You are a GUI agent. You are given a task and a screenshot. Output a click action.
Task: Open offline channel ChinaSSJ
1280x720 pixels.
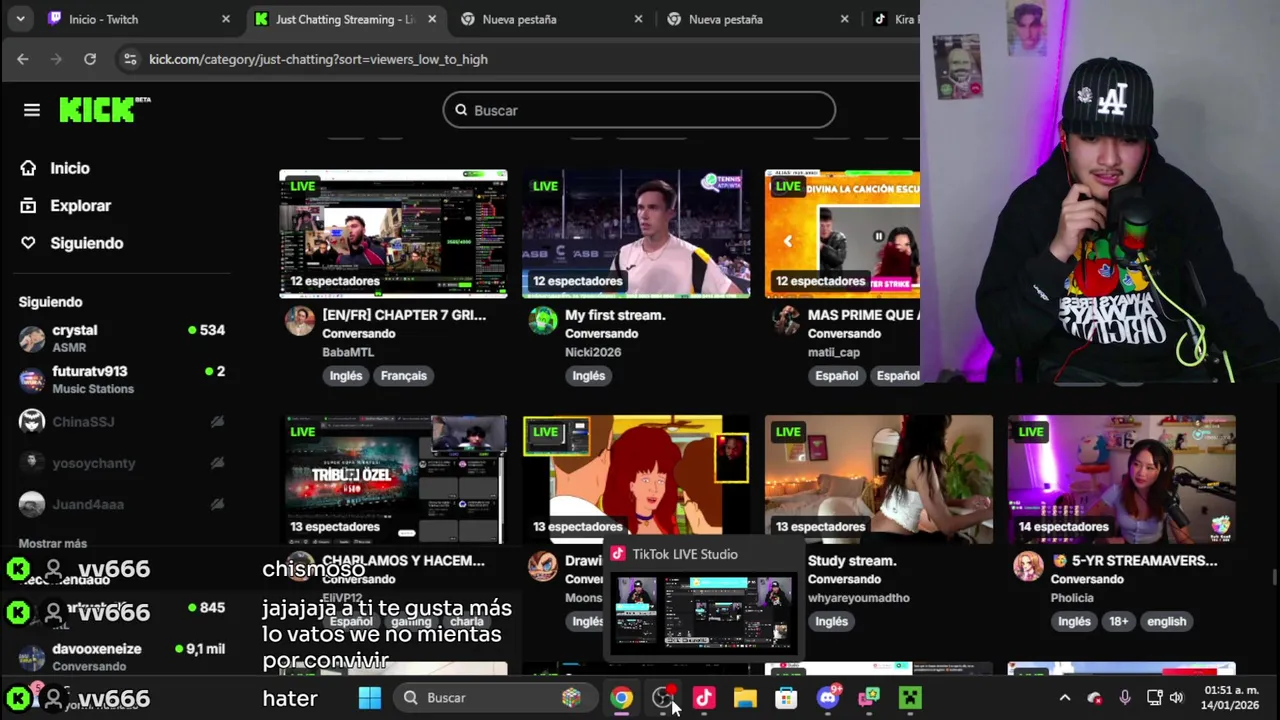pyautogui.click(x=122, y=422)
